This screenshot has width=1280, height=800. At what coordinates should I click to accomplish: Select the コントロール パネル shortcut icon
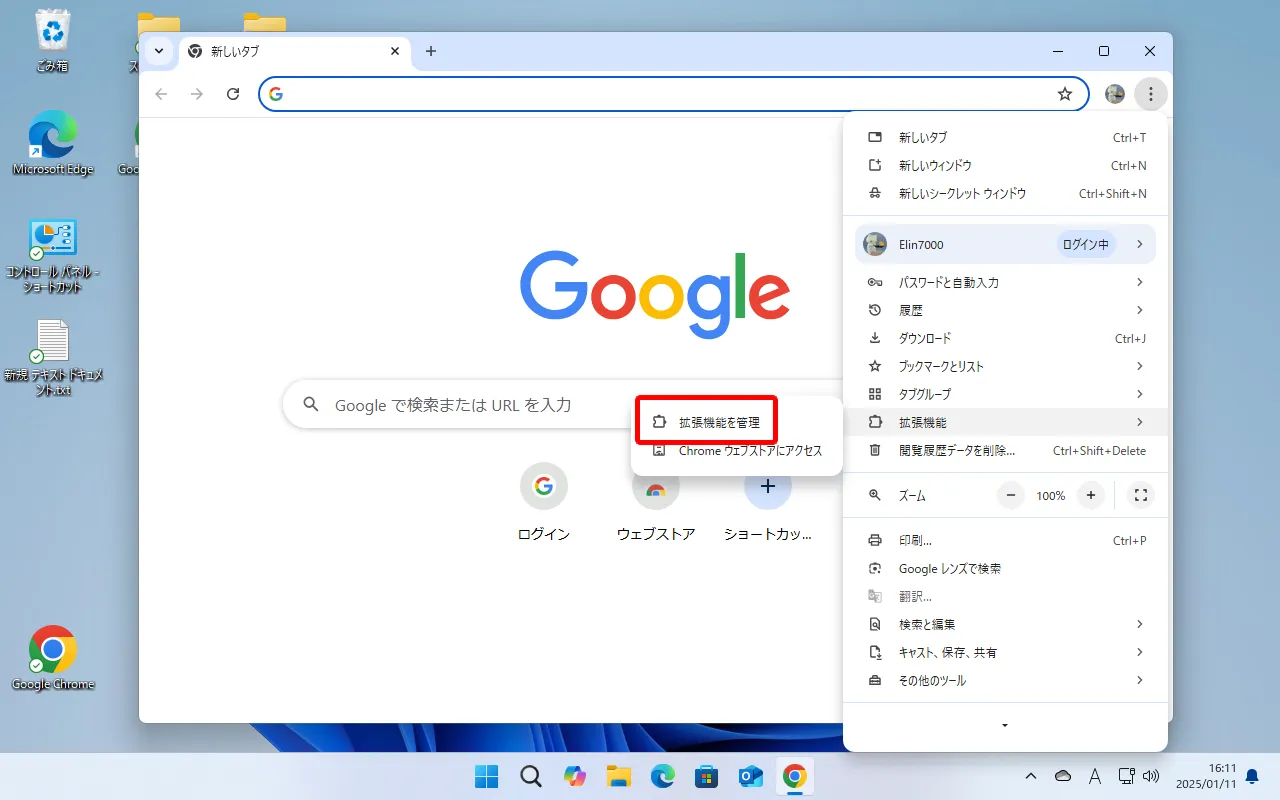pos(53,257)
